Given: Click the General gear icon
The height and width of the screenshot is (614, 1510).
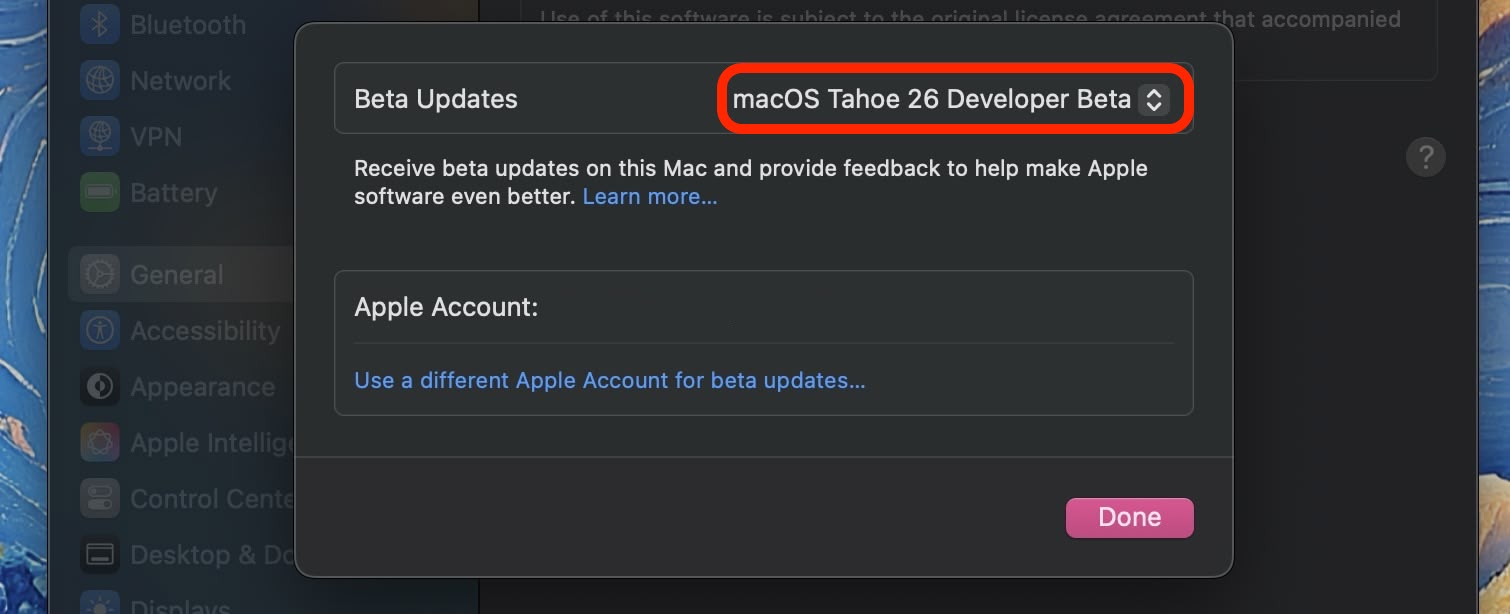Looking at the screenshot, I should tap(100, 274).
